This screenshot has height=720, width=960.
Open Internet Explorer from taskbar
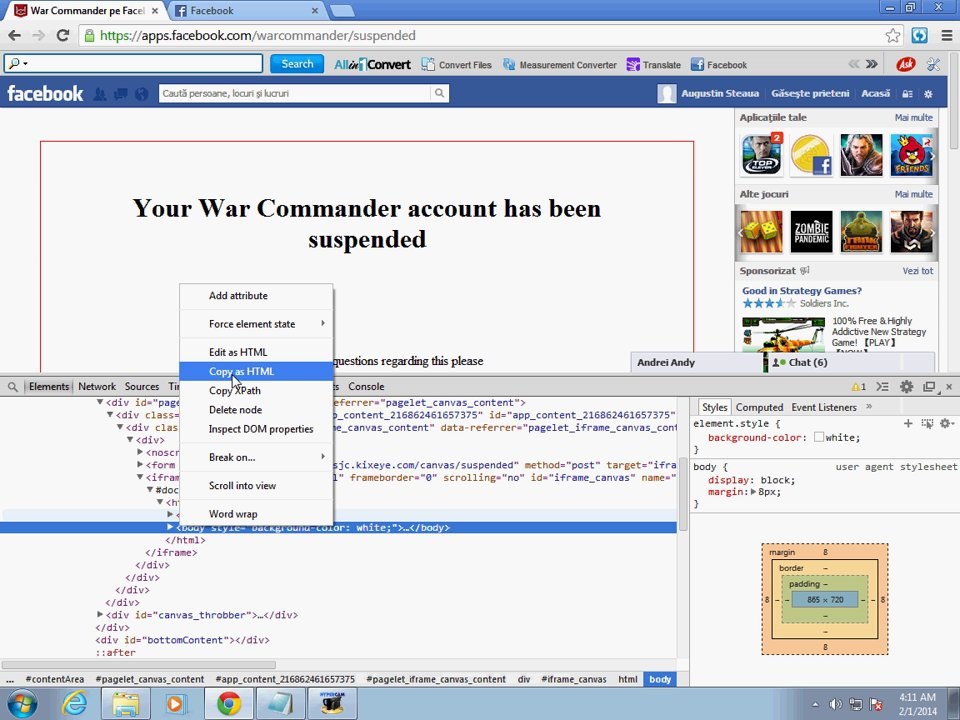[x=75, y=703]
